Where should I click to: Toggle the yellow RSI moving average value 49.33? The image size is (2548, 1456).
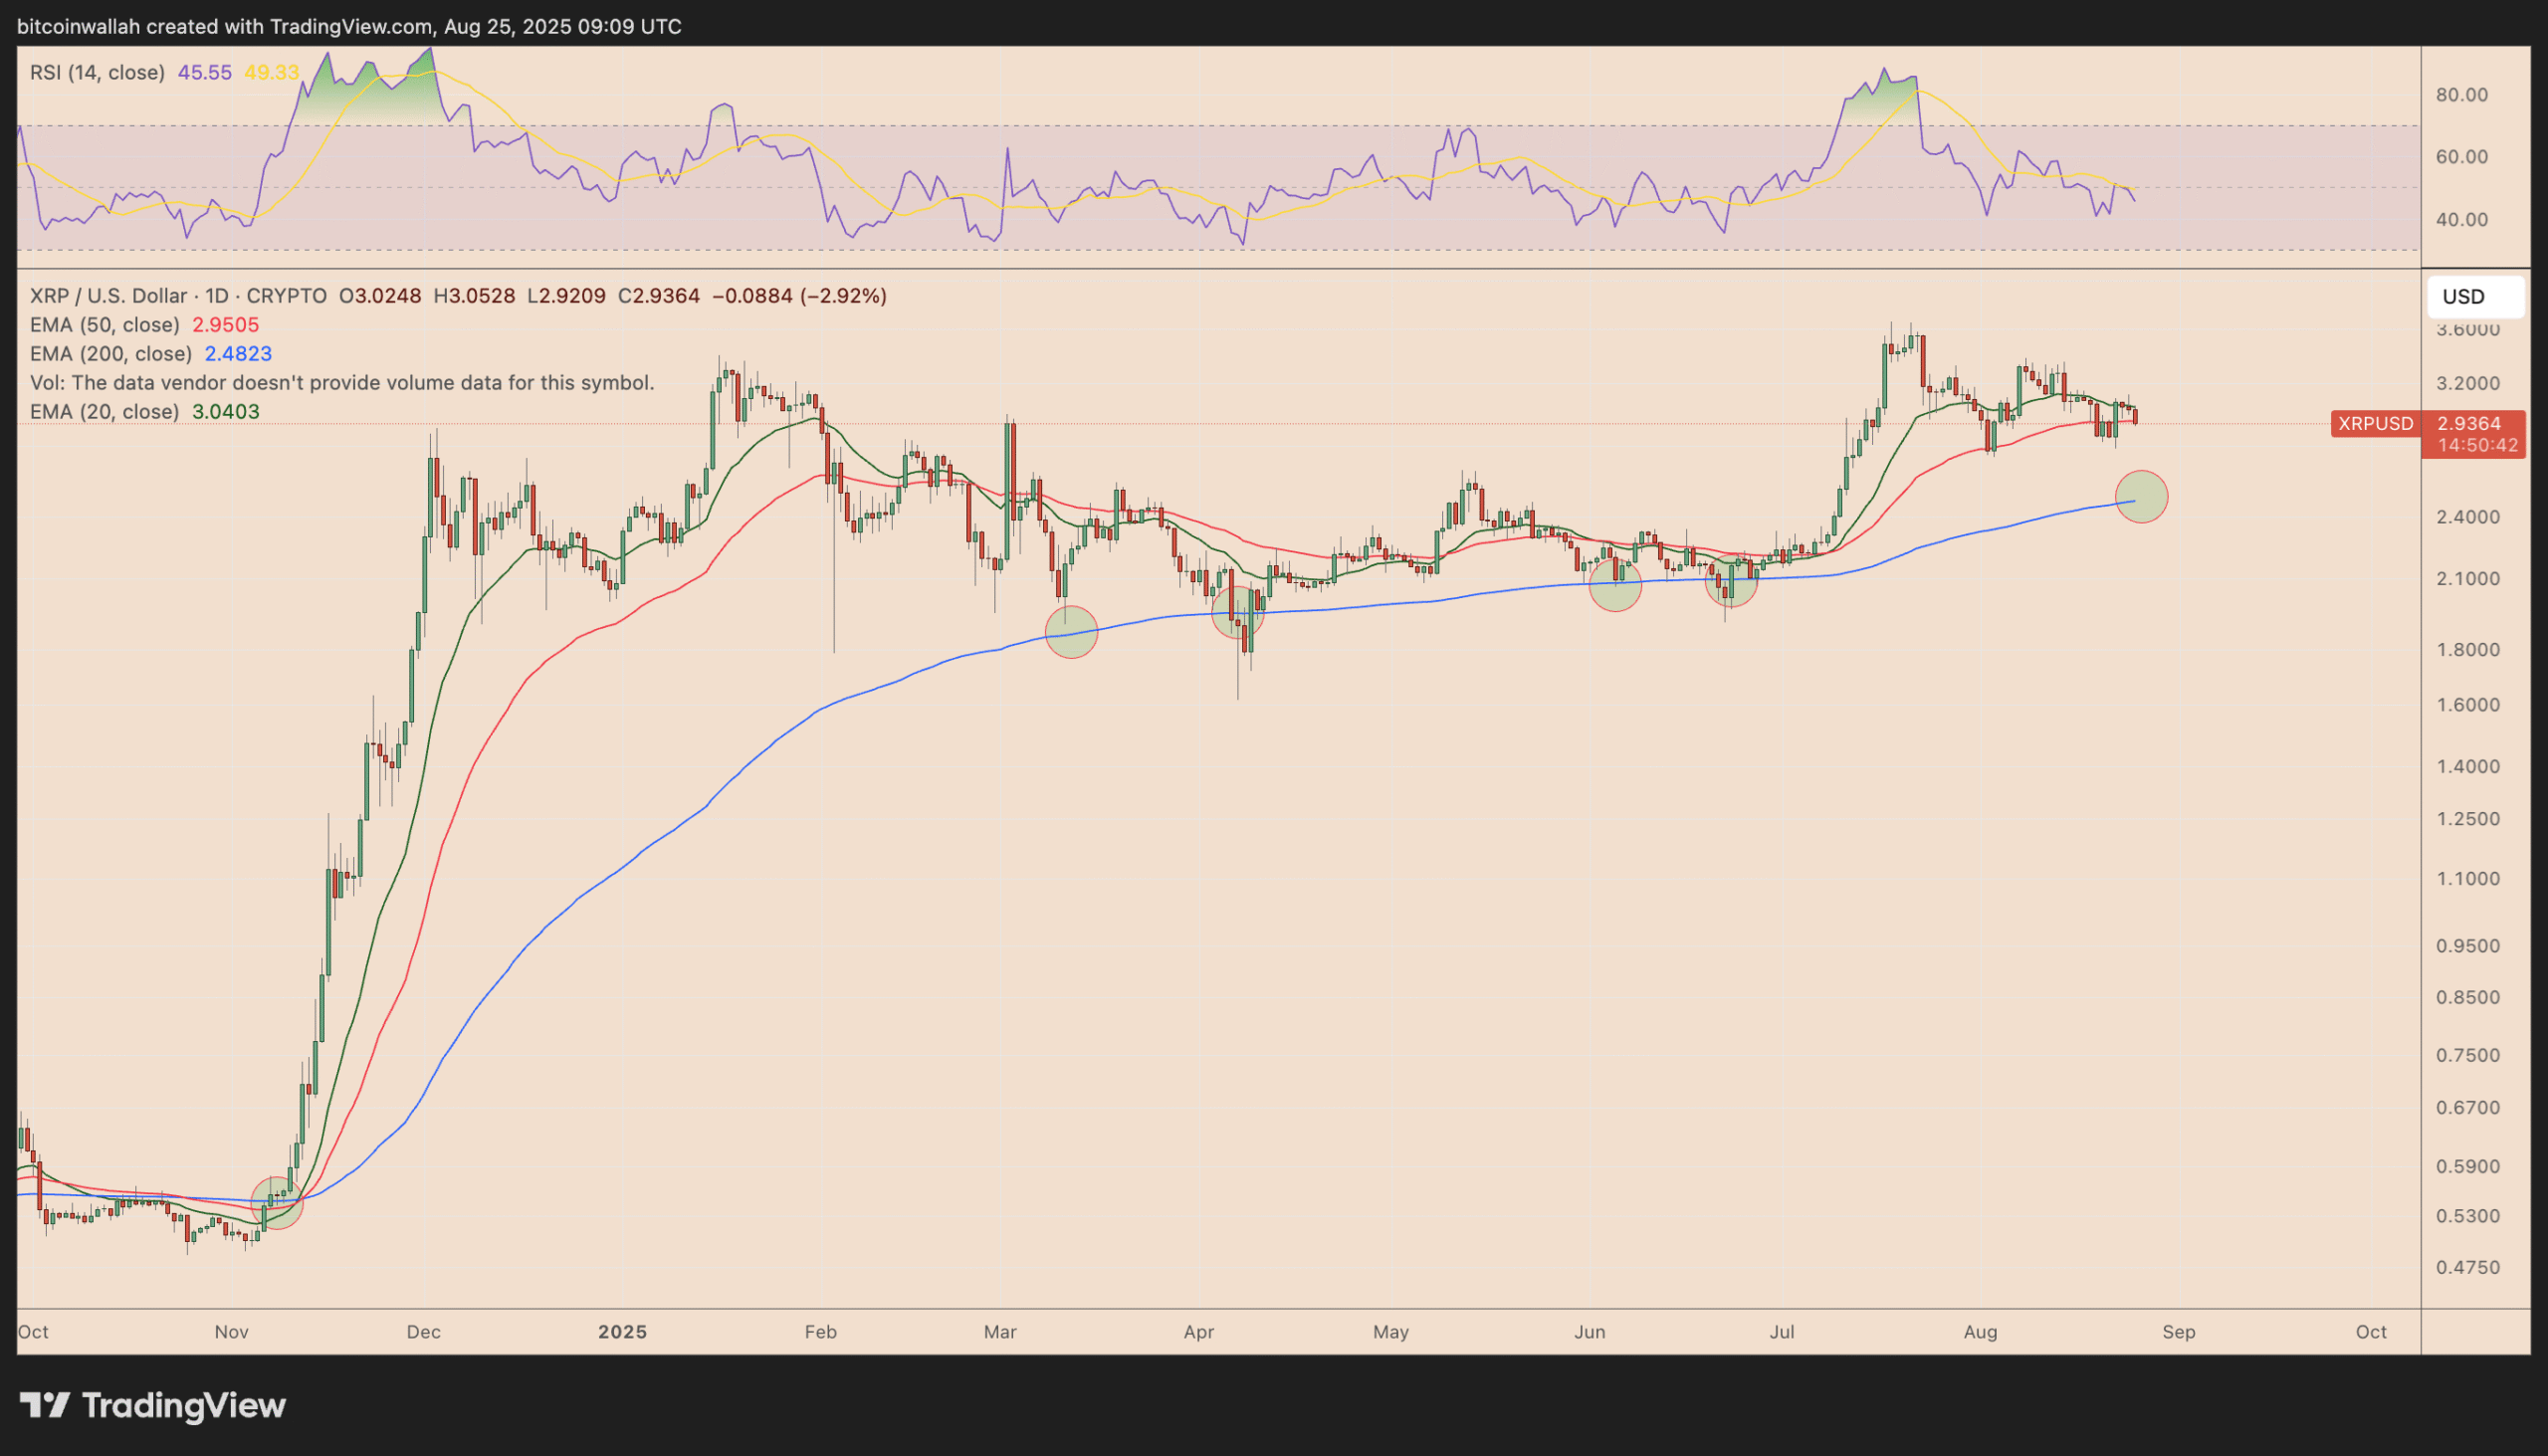click(x=272, y=72)
